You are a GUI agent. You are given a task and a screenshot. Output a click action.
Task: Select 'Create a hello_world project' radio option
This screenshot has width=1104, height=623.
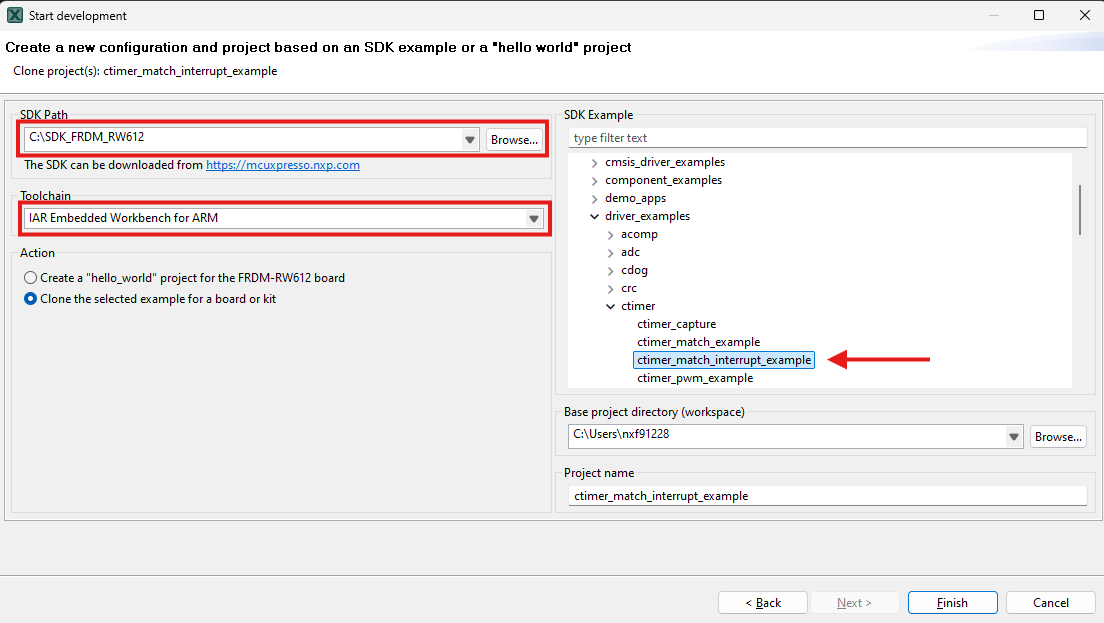pos(31,278)
